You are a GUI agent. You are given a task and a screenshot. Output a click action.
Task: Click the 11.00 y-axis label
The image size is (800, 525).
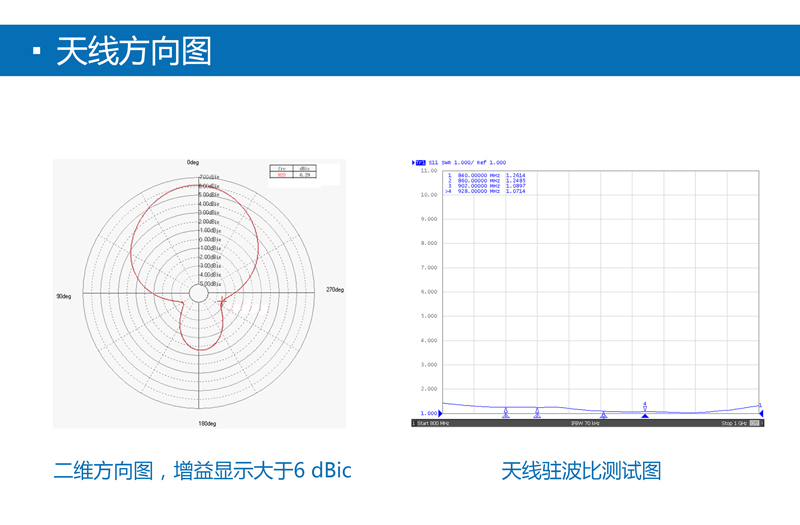click(x=429, y=170)
